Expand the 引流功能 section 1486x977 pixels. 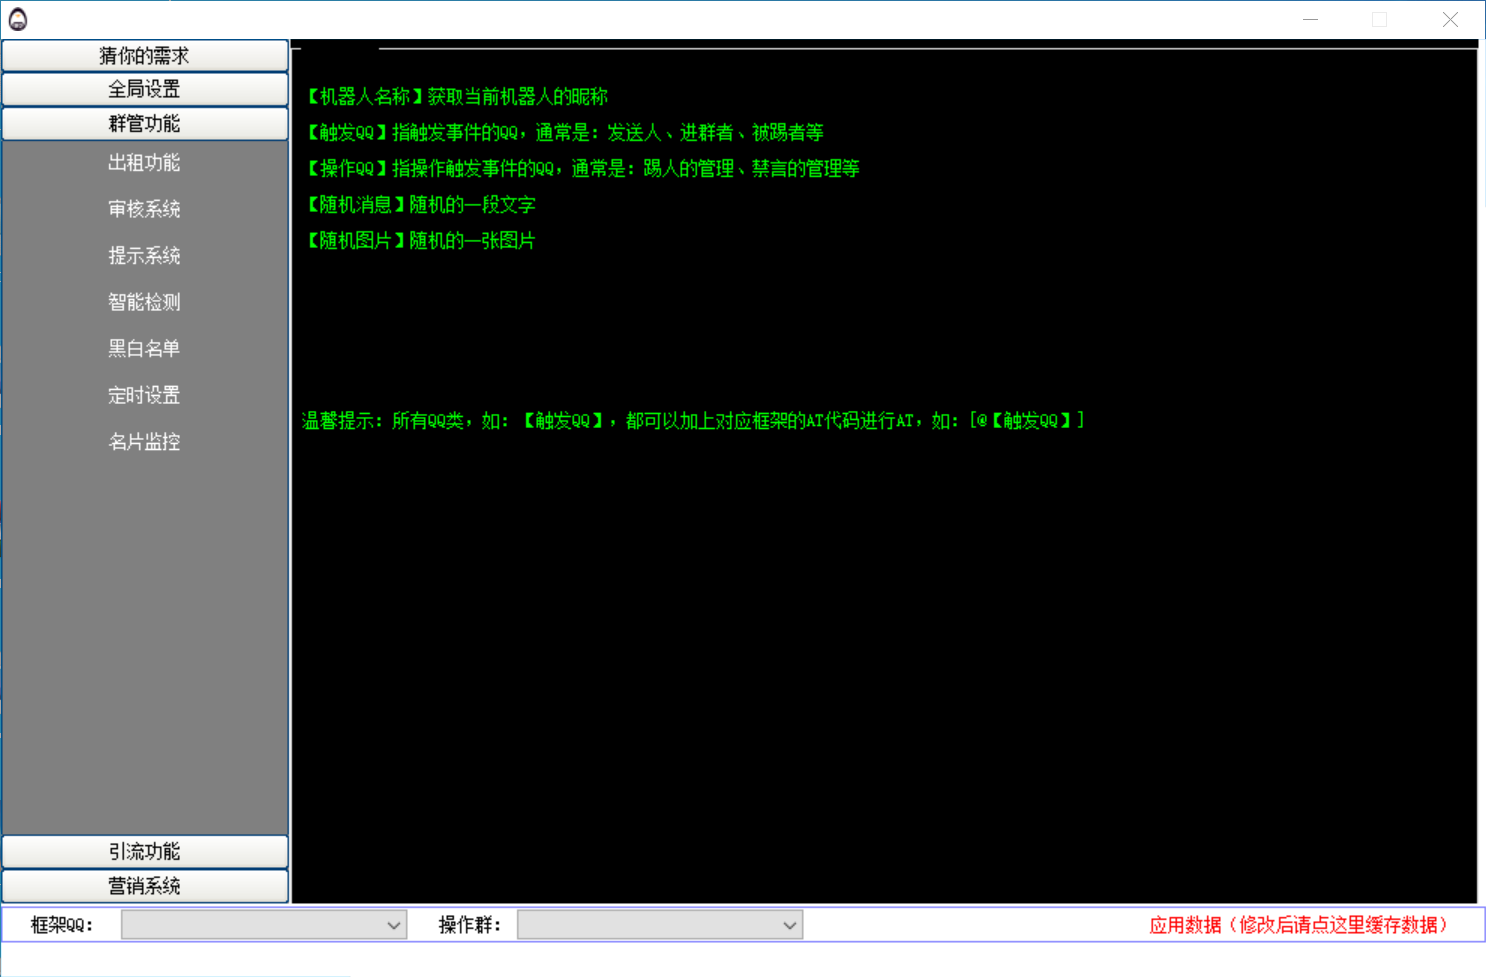145,852
